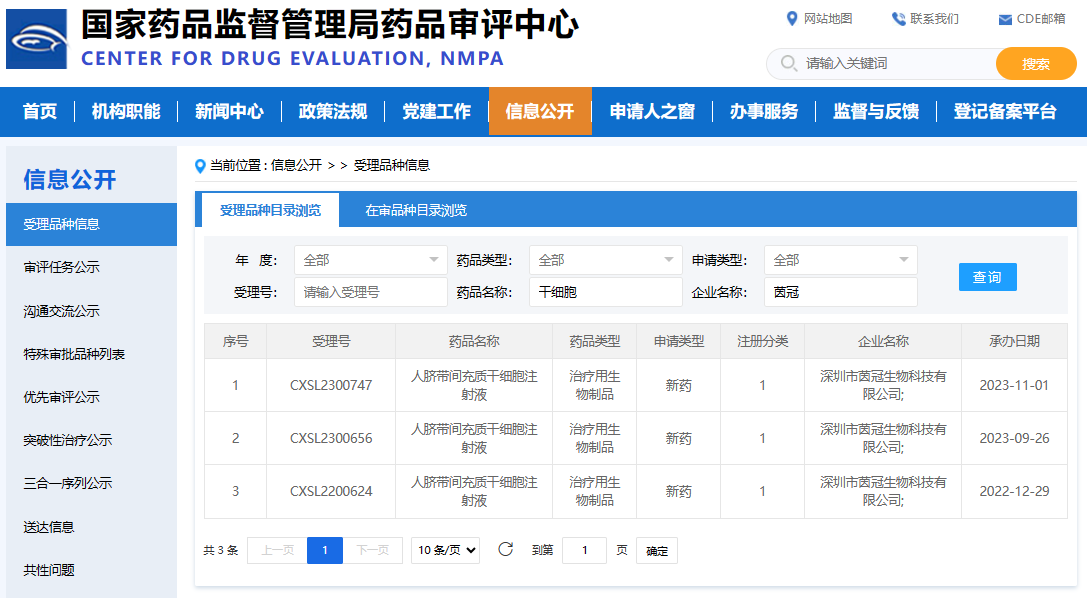The image size is (1087, 598).
Task: Click the breadcrumb location pin icon
Action: tap(200, 166)
